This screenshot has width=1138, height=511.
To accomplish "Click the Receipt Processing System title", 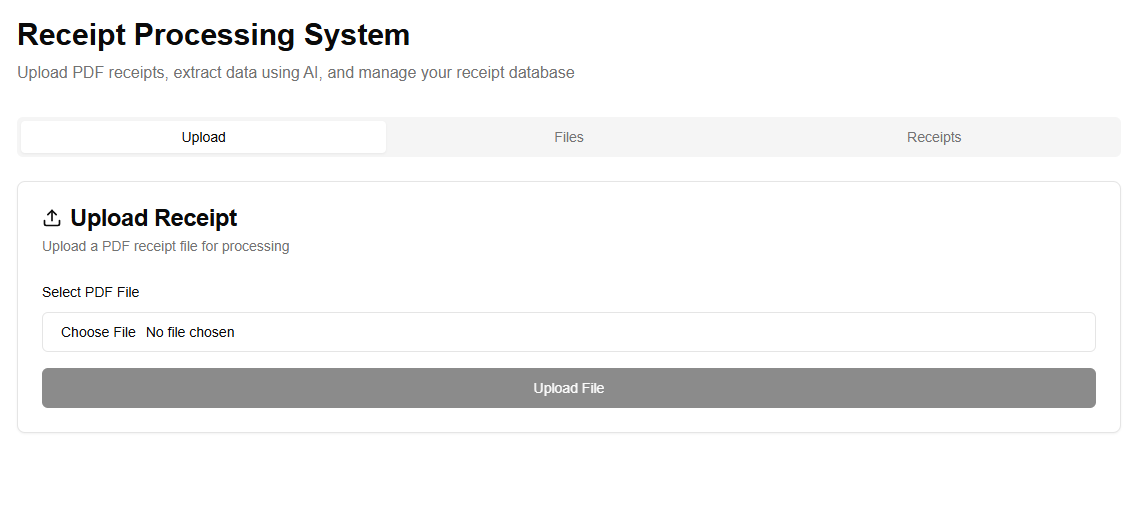I will click(x=213, y=35).
